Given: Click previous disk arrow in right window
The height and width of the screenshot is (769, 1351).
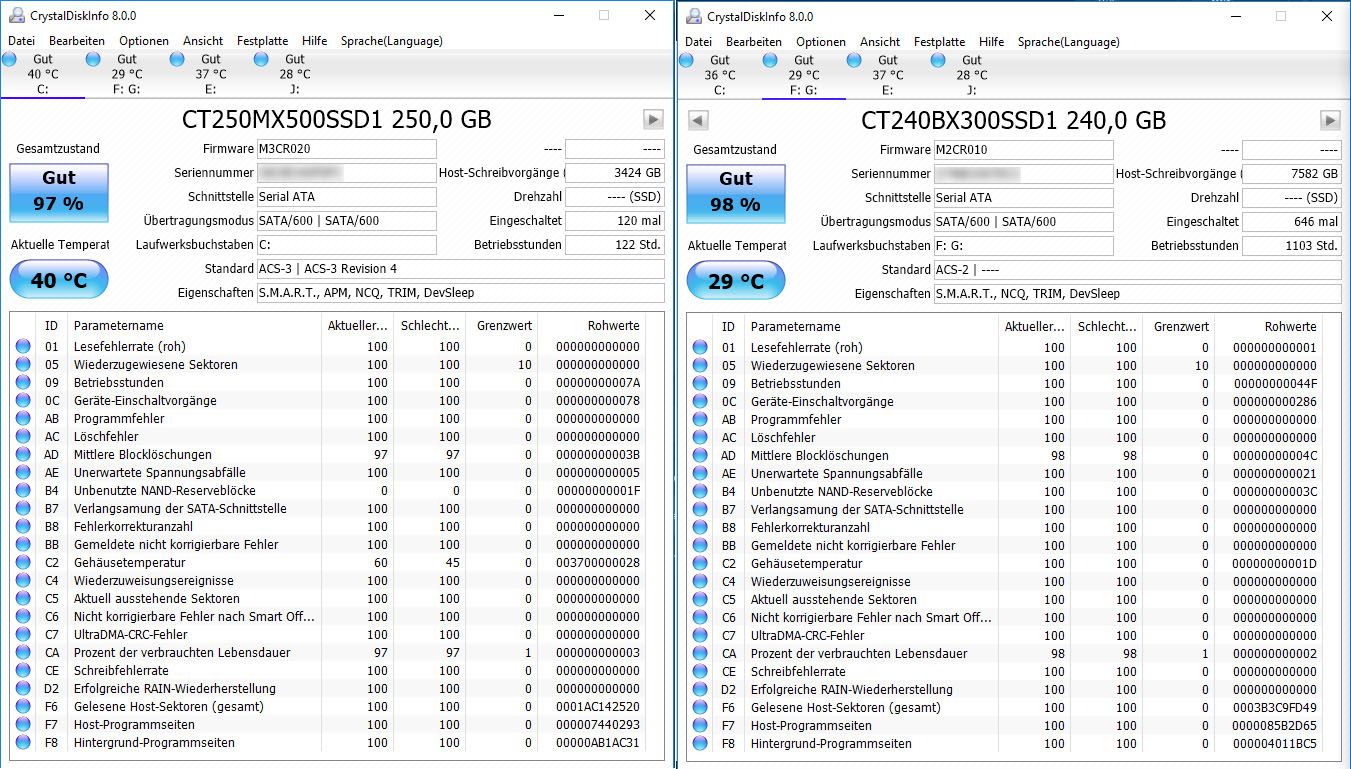Looking at the screenshot, I should pos(699,121).
